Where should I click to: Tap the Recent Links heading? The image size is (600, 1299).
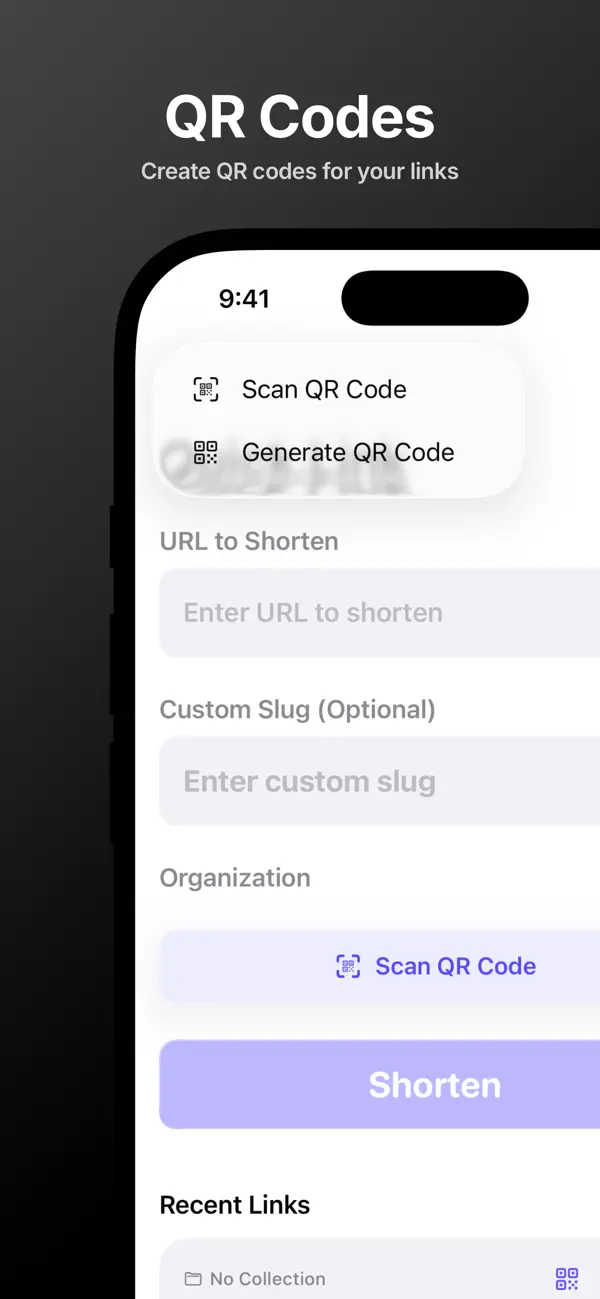(235, 1204)
